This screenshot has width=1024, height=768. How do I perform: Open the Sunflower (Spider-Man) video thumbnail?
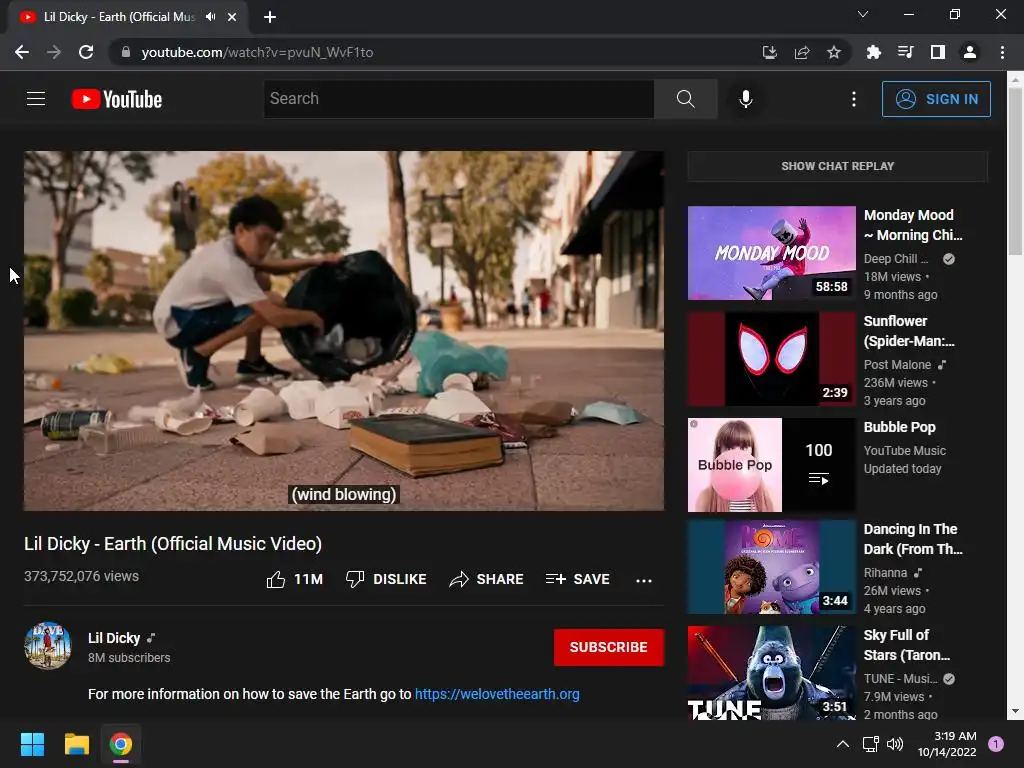771,359
